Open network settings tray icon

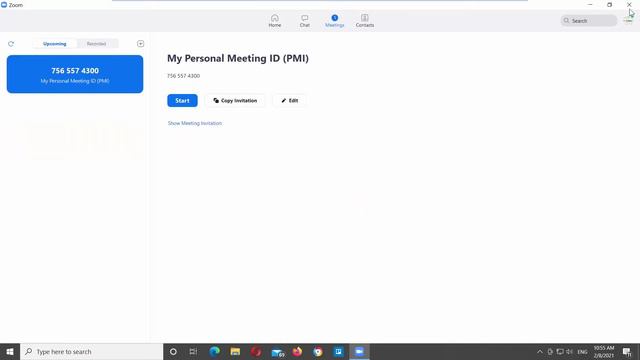click(x=560, y=352)
